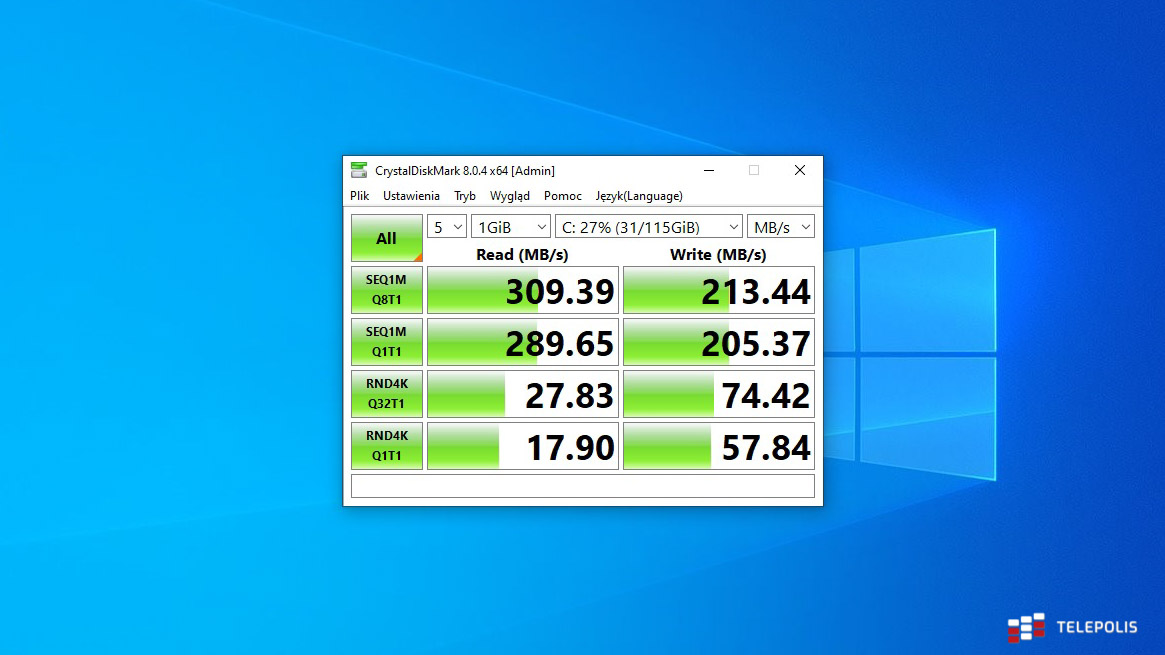This screenshot has height=655, width=1165.
Task: Open the test count dropdown showing 5
Action: [x=447, y=227]
